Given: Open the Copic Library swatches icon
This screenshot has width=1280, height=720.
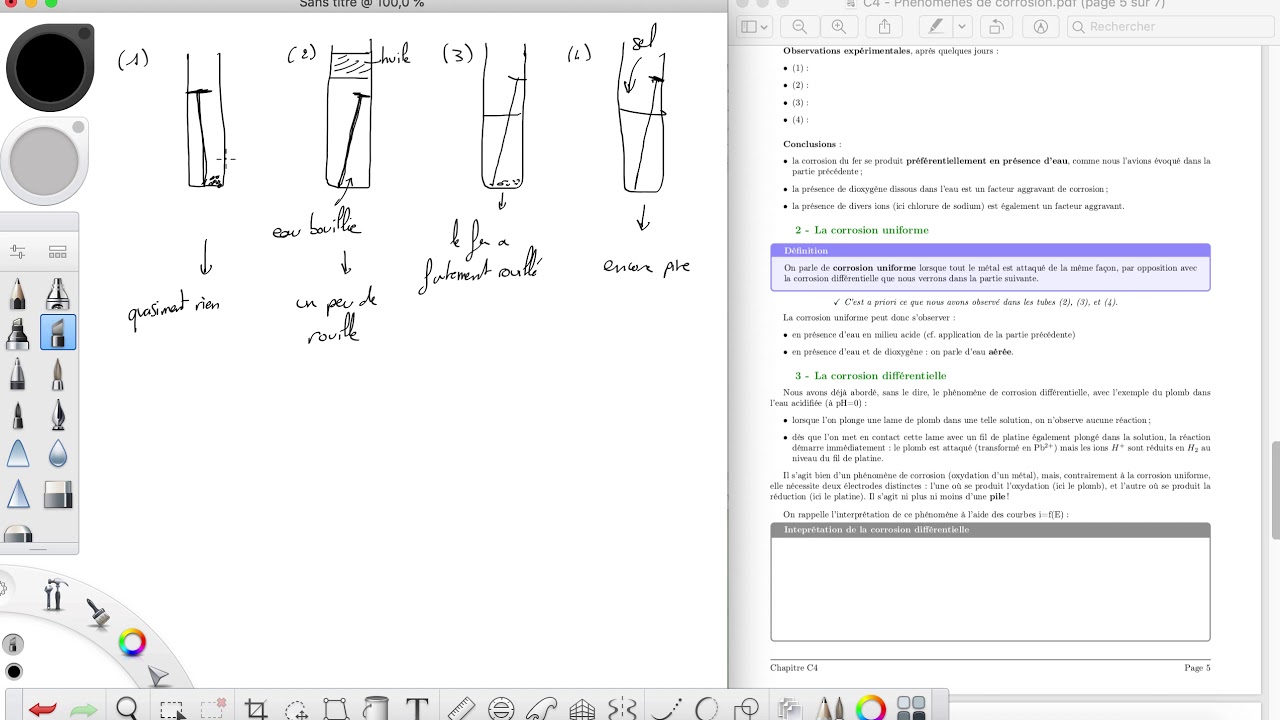Looking at the screenshot, I should pos(911,709).
